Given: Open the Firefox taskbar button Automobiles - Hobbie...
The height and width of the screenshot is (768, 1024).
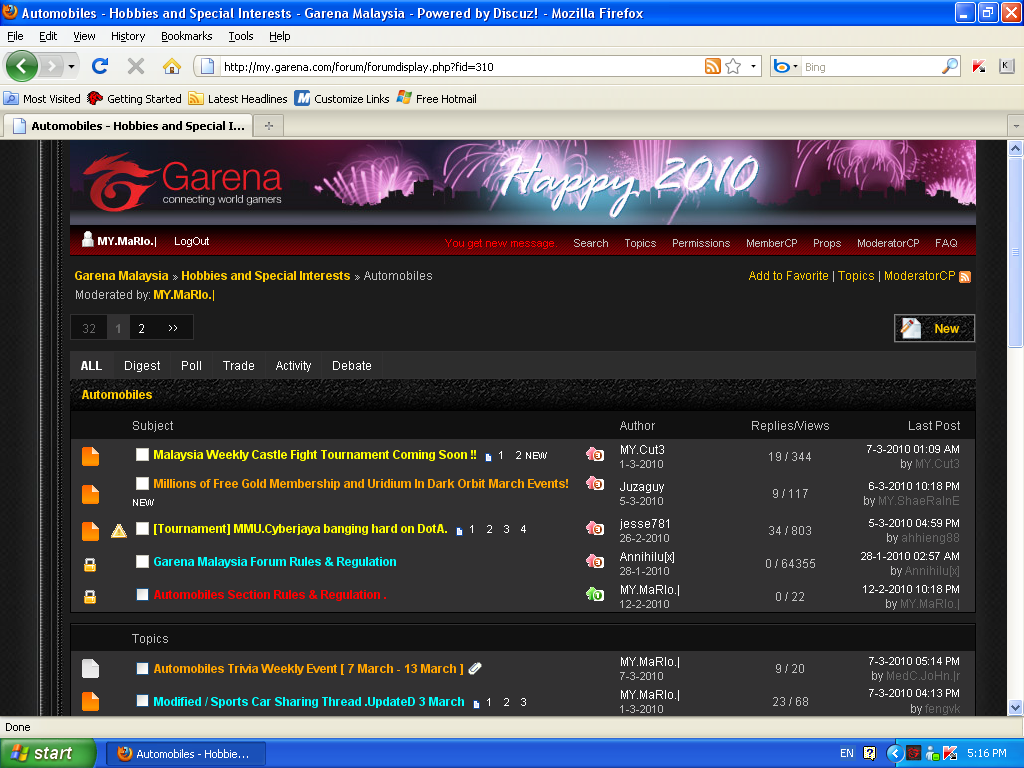Looking at the screenshot, I should point(185,754).
